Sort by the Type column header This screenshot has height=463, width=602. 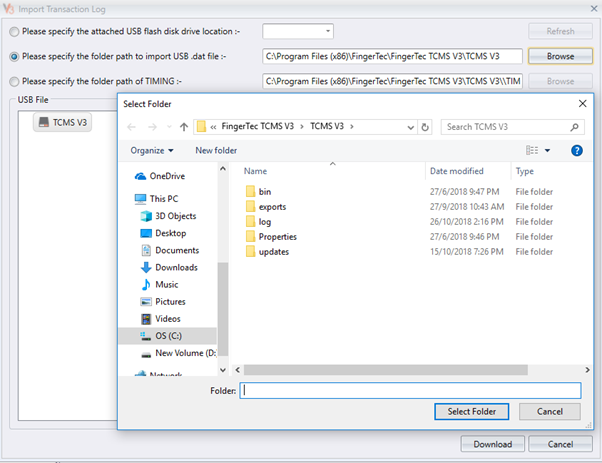(x=524, y=171)
